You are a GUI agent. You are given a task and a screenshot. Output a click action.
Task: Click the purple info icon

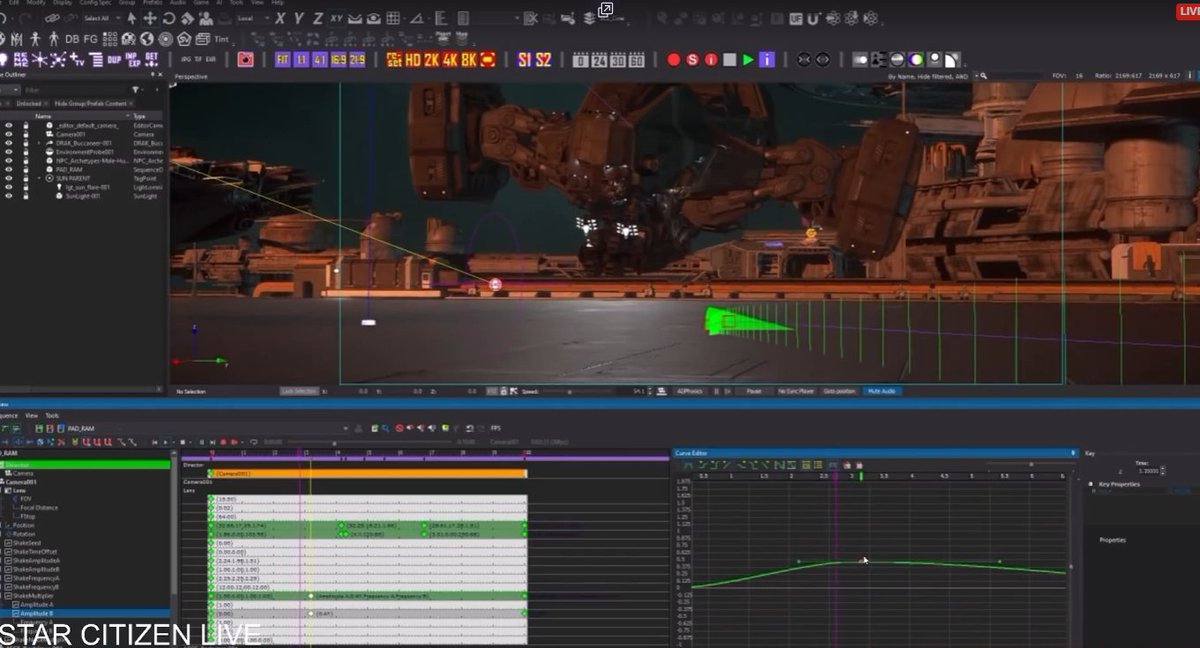pyautogui.click(x=767, y=60)
